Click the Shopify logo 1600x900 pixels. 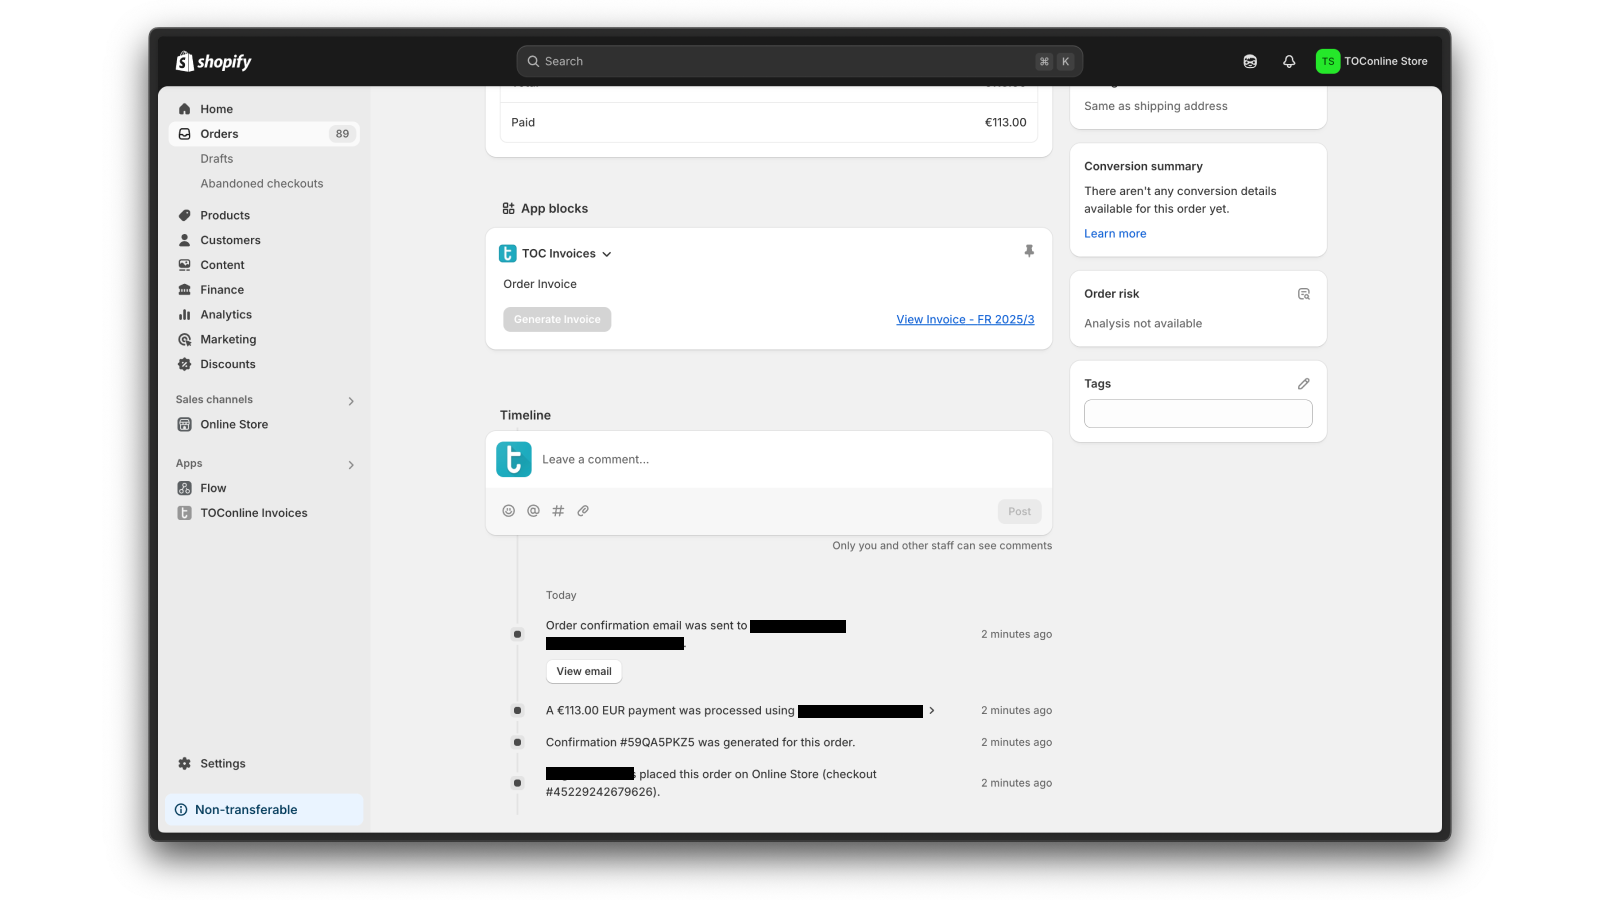click(213, 61)
